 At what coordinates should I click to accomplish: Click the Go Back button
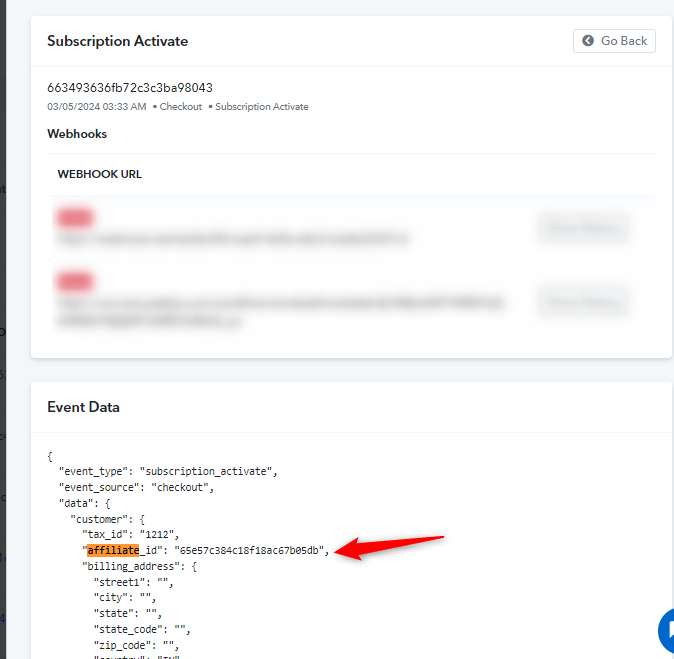[x=614, y=41]
